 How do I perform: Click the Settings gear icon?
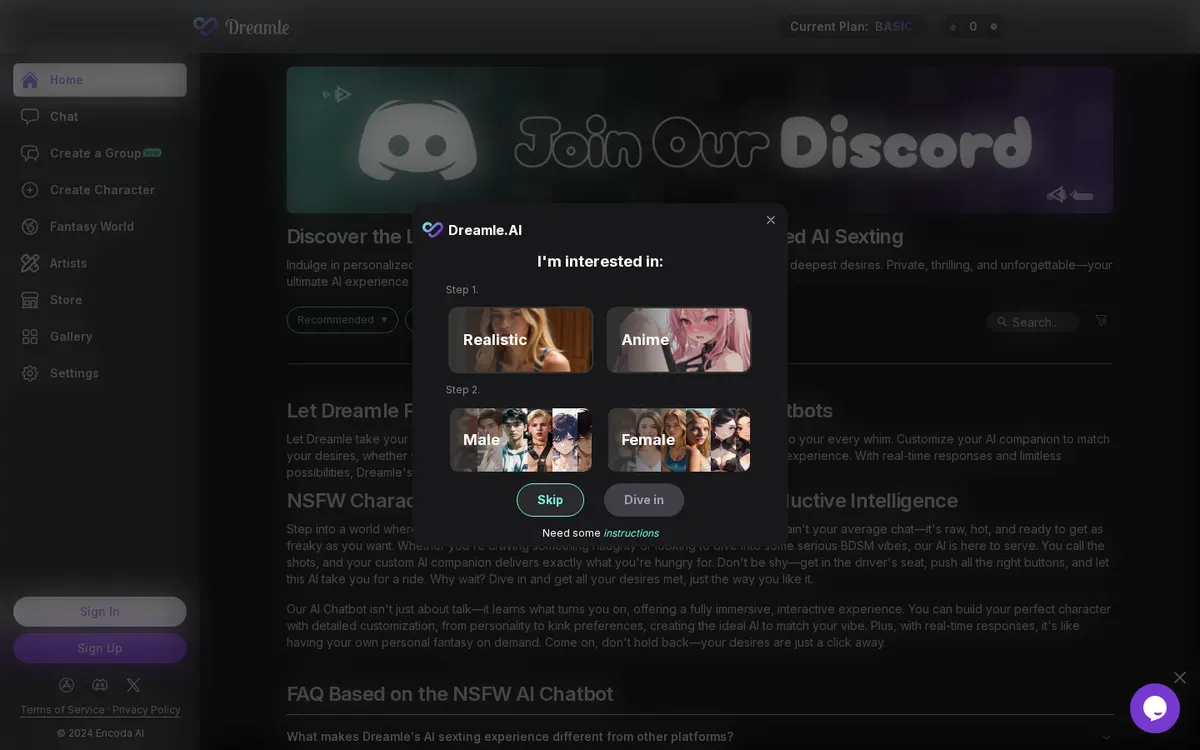(30, 373)
